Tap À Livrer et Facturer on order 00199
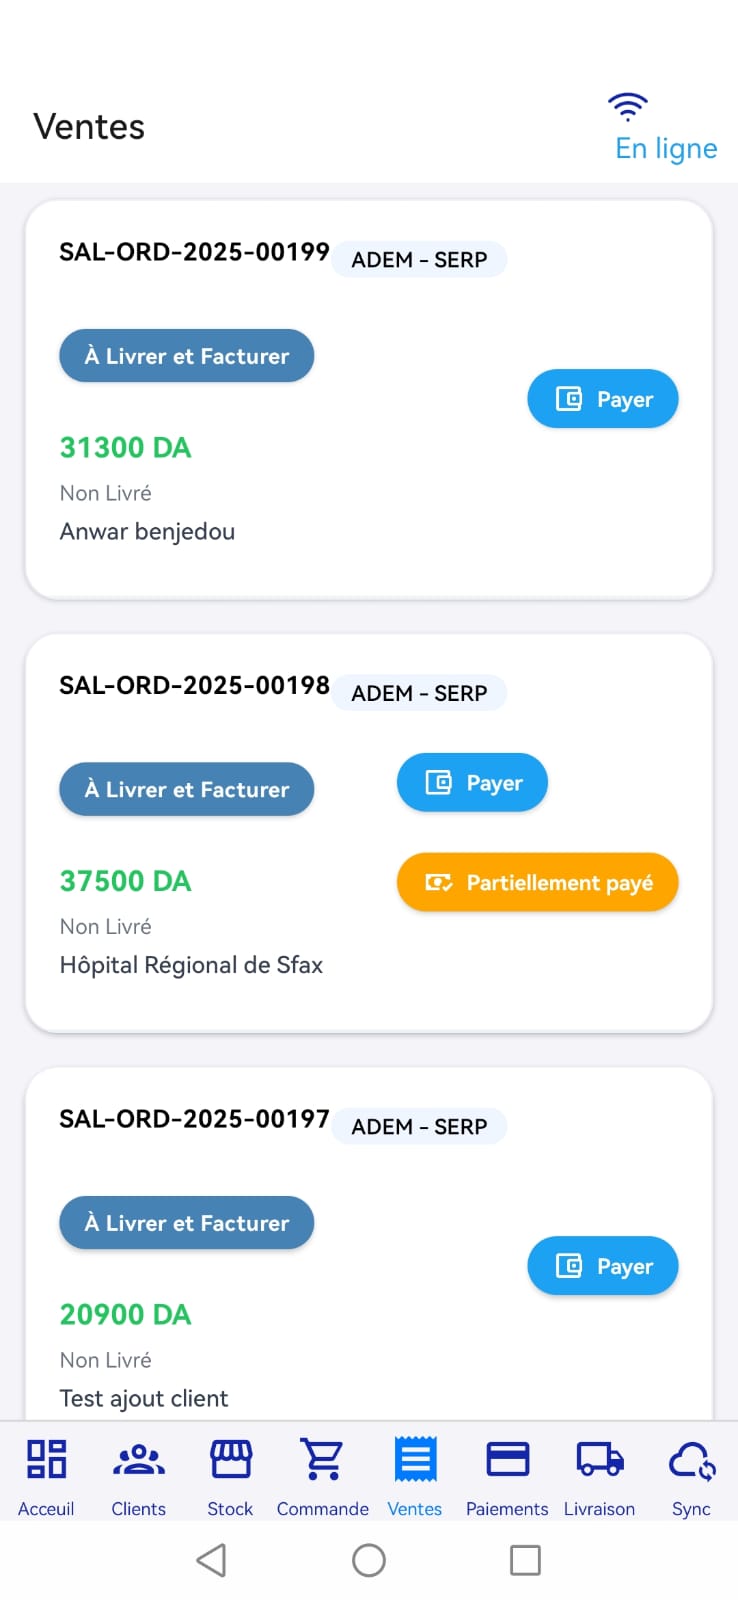The width and height of the screenshot is (738, 1600). pos(187,356)
